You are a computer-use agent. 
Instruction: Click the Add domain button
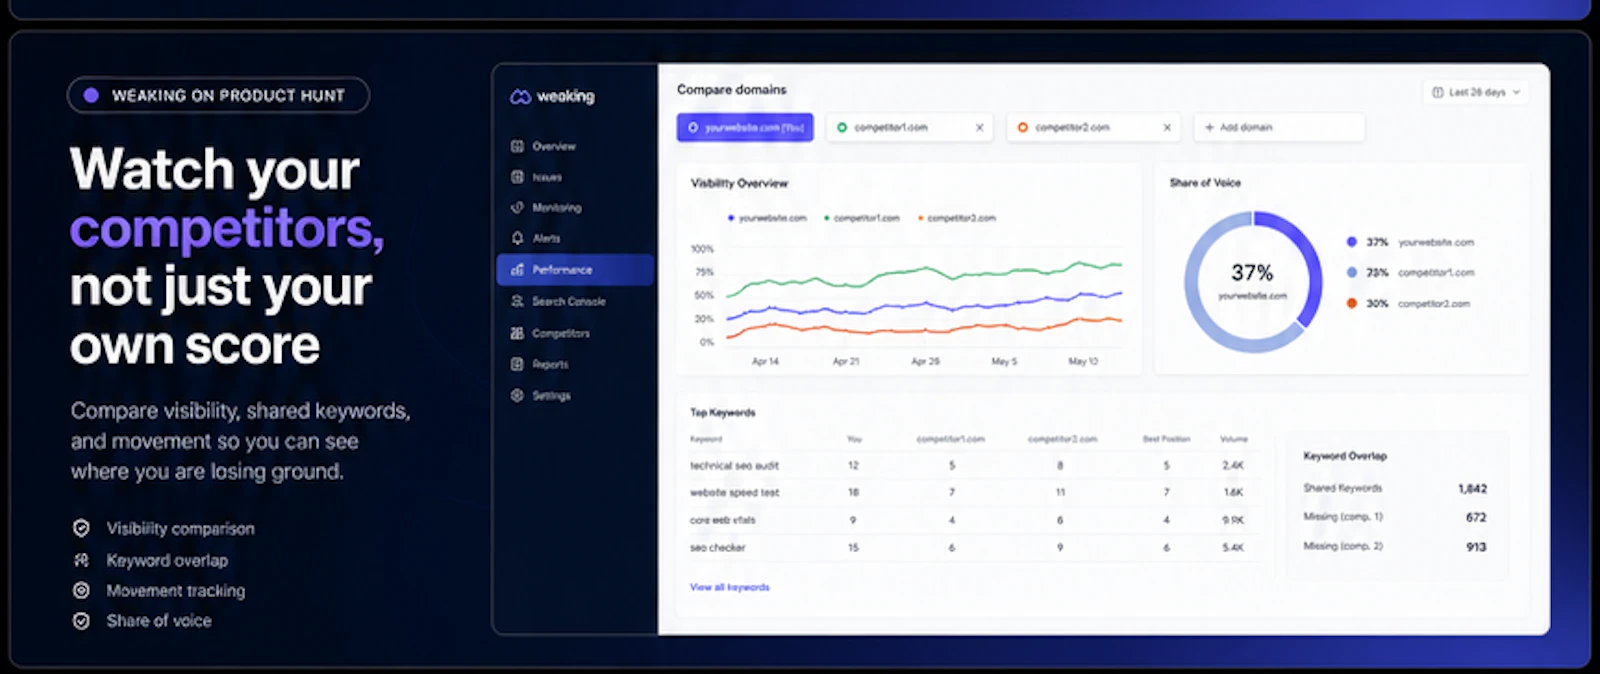(x=1278, y=128)
